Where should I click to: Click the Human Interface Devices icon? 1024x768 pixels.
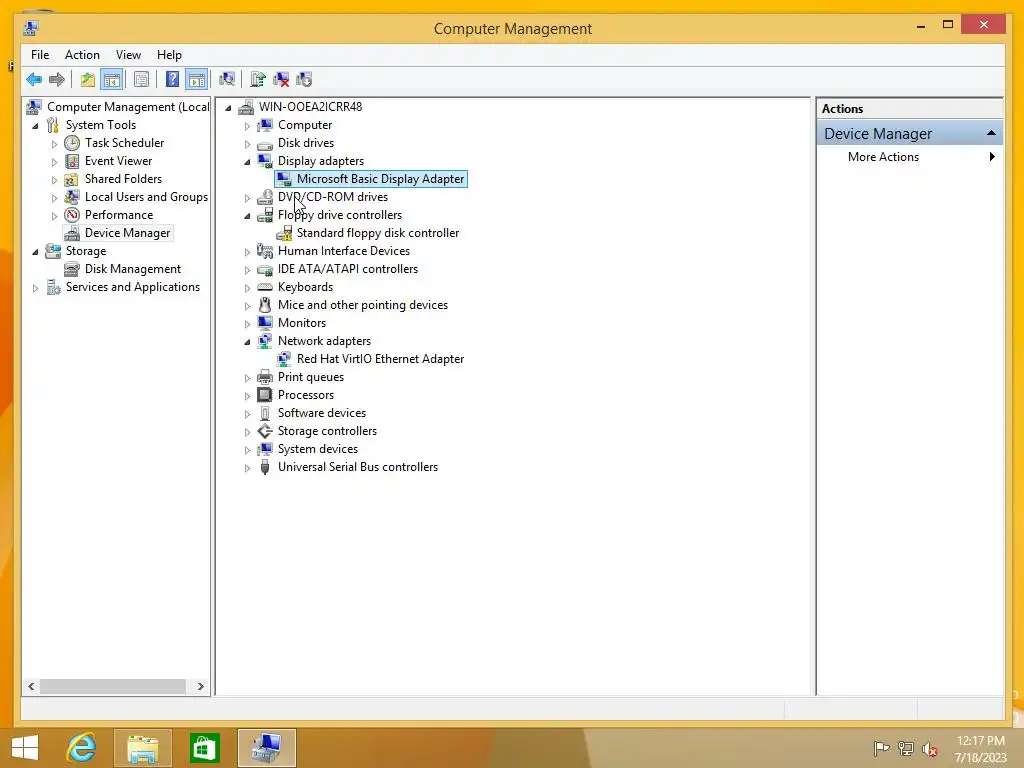pos(265,251)
